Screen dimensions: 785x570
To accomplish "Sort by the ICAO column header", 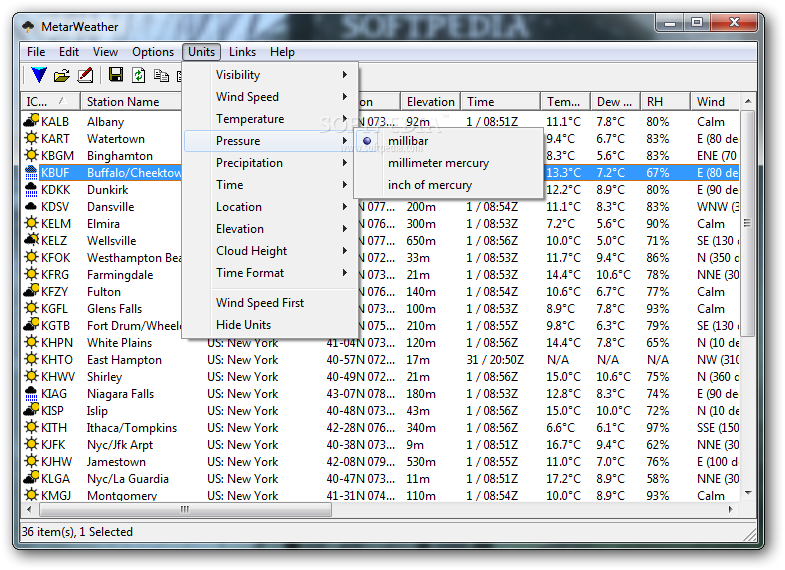I will [51, 102].
